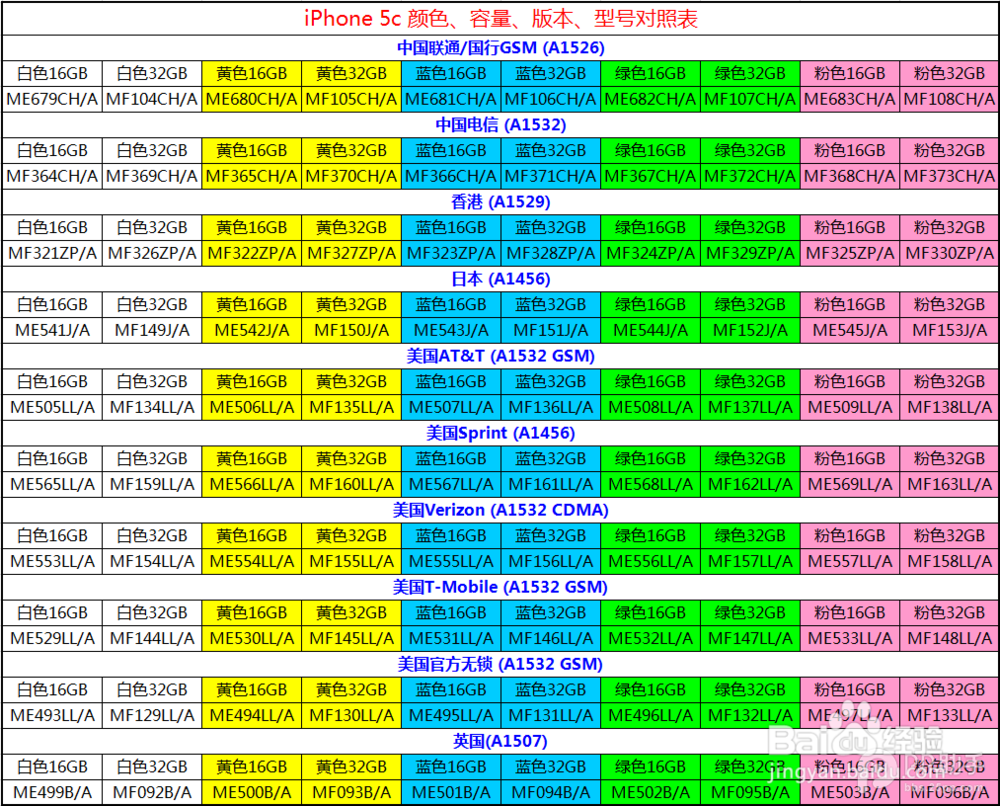The width and height of the screenshot is (1000, 806).
Task: Select the 美国T-Mobile (A1532 GSM) header
Action: [501, 587]
